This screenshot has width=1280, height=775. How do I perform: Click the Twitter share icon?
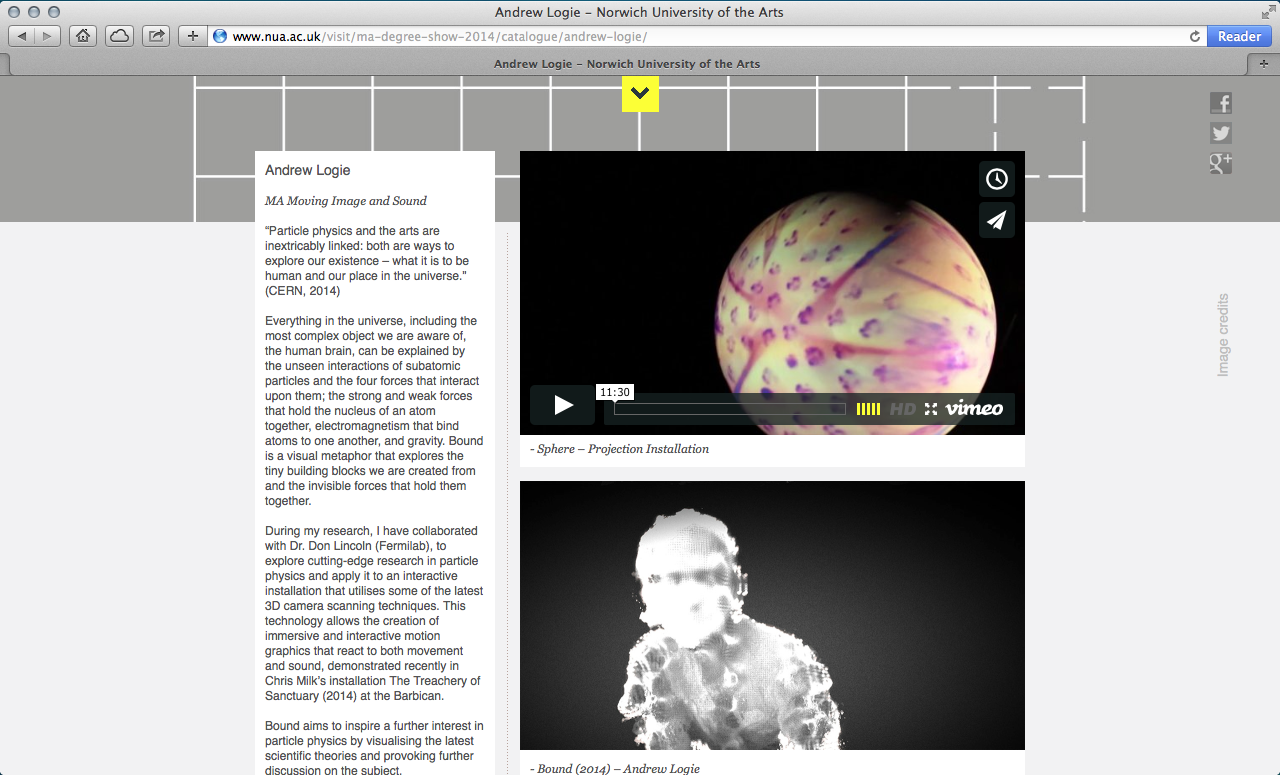click(1220, 133)
